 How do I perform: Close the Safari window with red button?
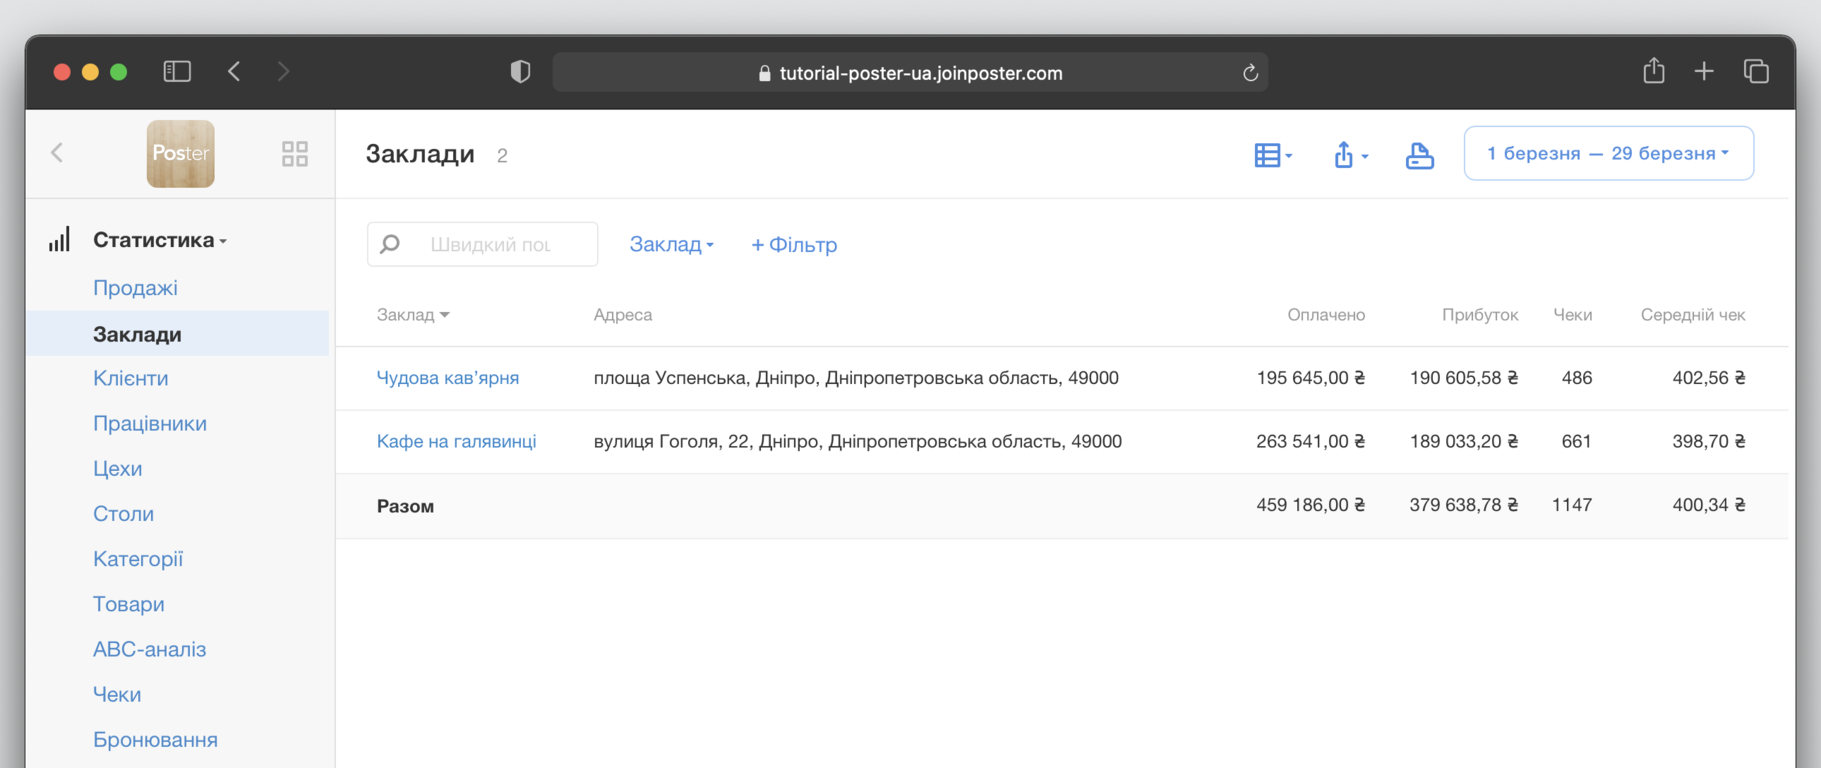click(x=62, y=72)
